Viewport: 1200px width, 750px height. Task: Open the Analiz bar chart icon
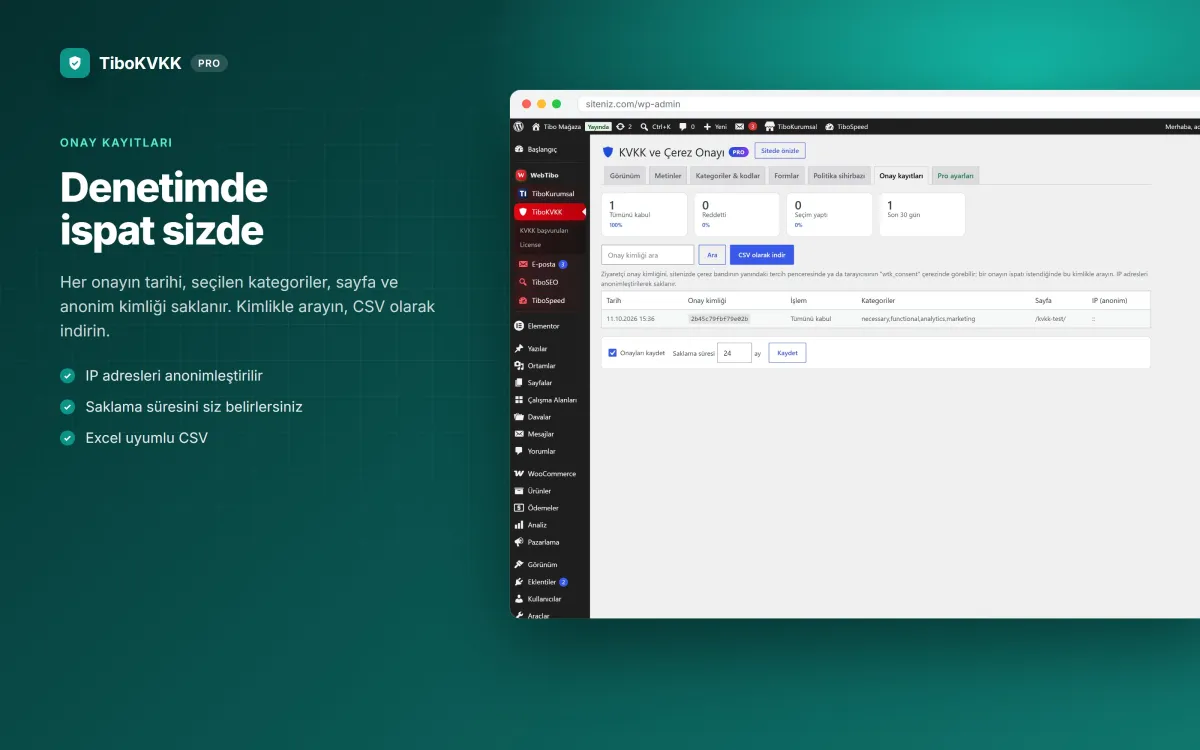pyautogui.click(x=518, y=525)
